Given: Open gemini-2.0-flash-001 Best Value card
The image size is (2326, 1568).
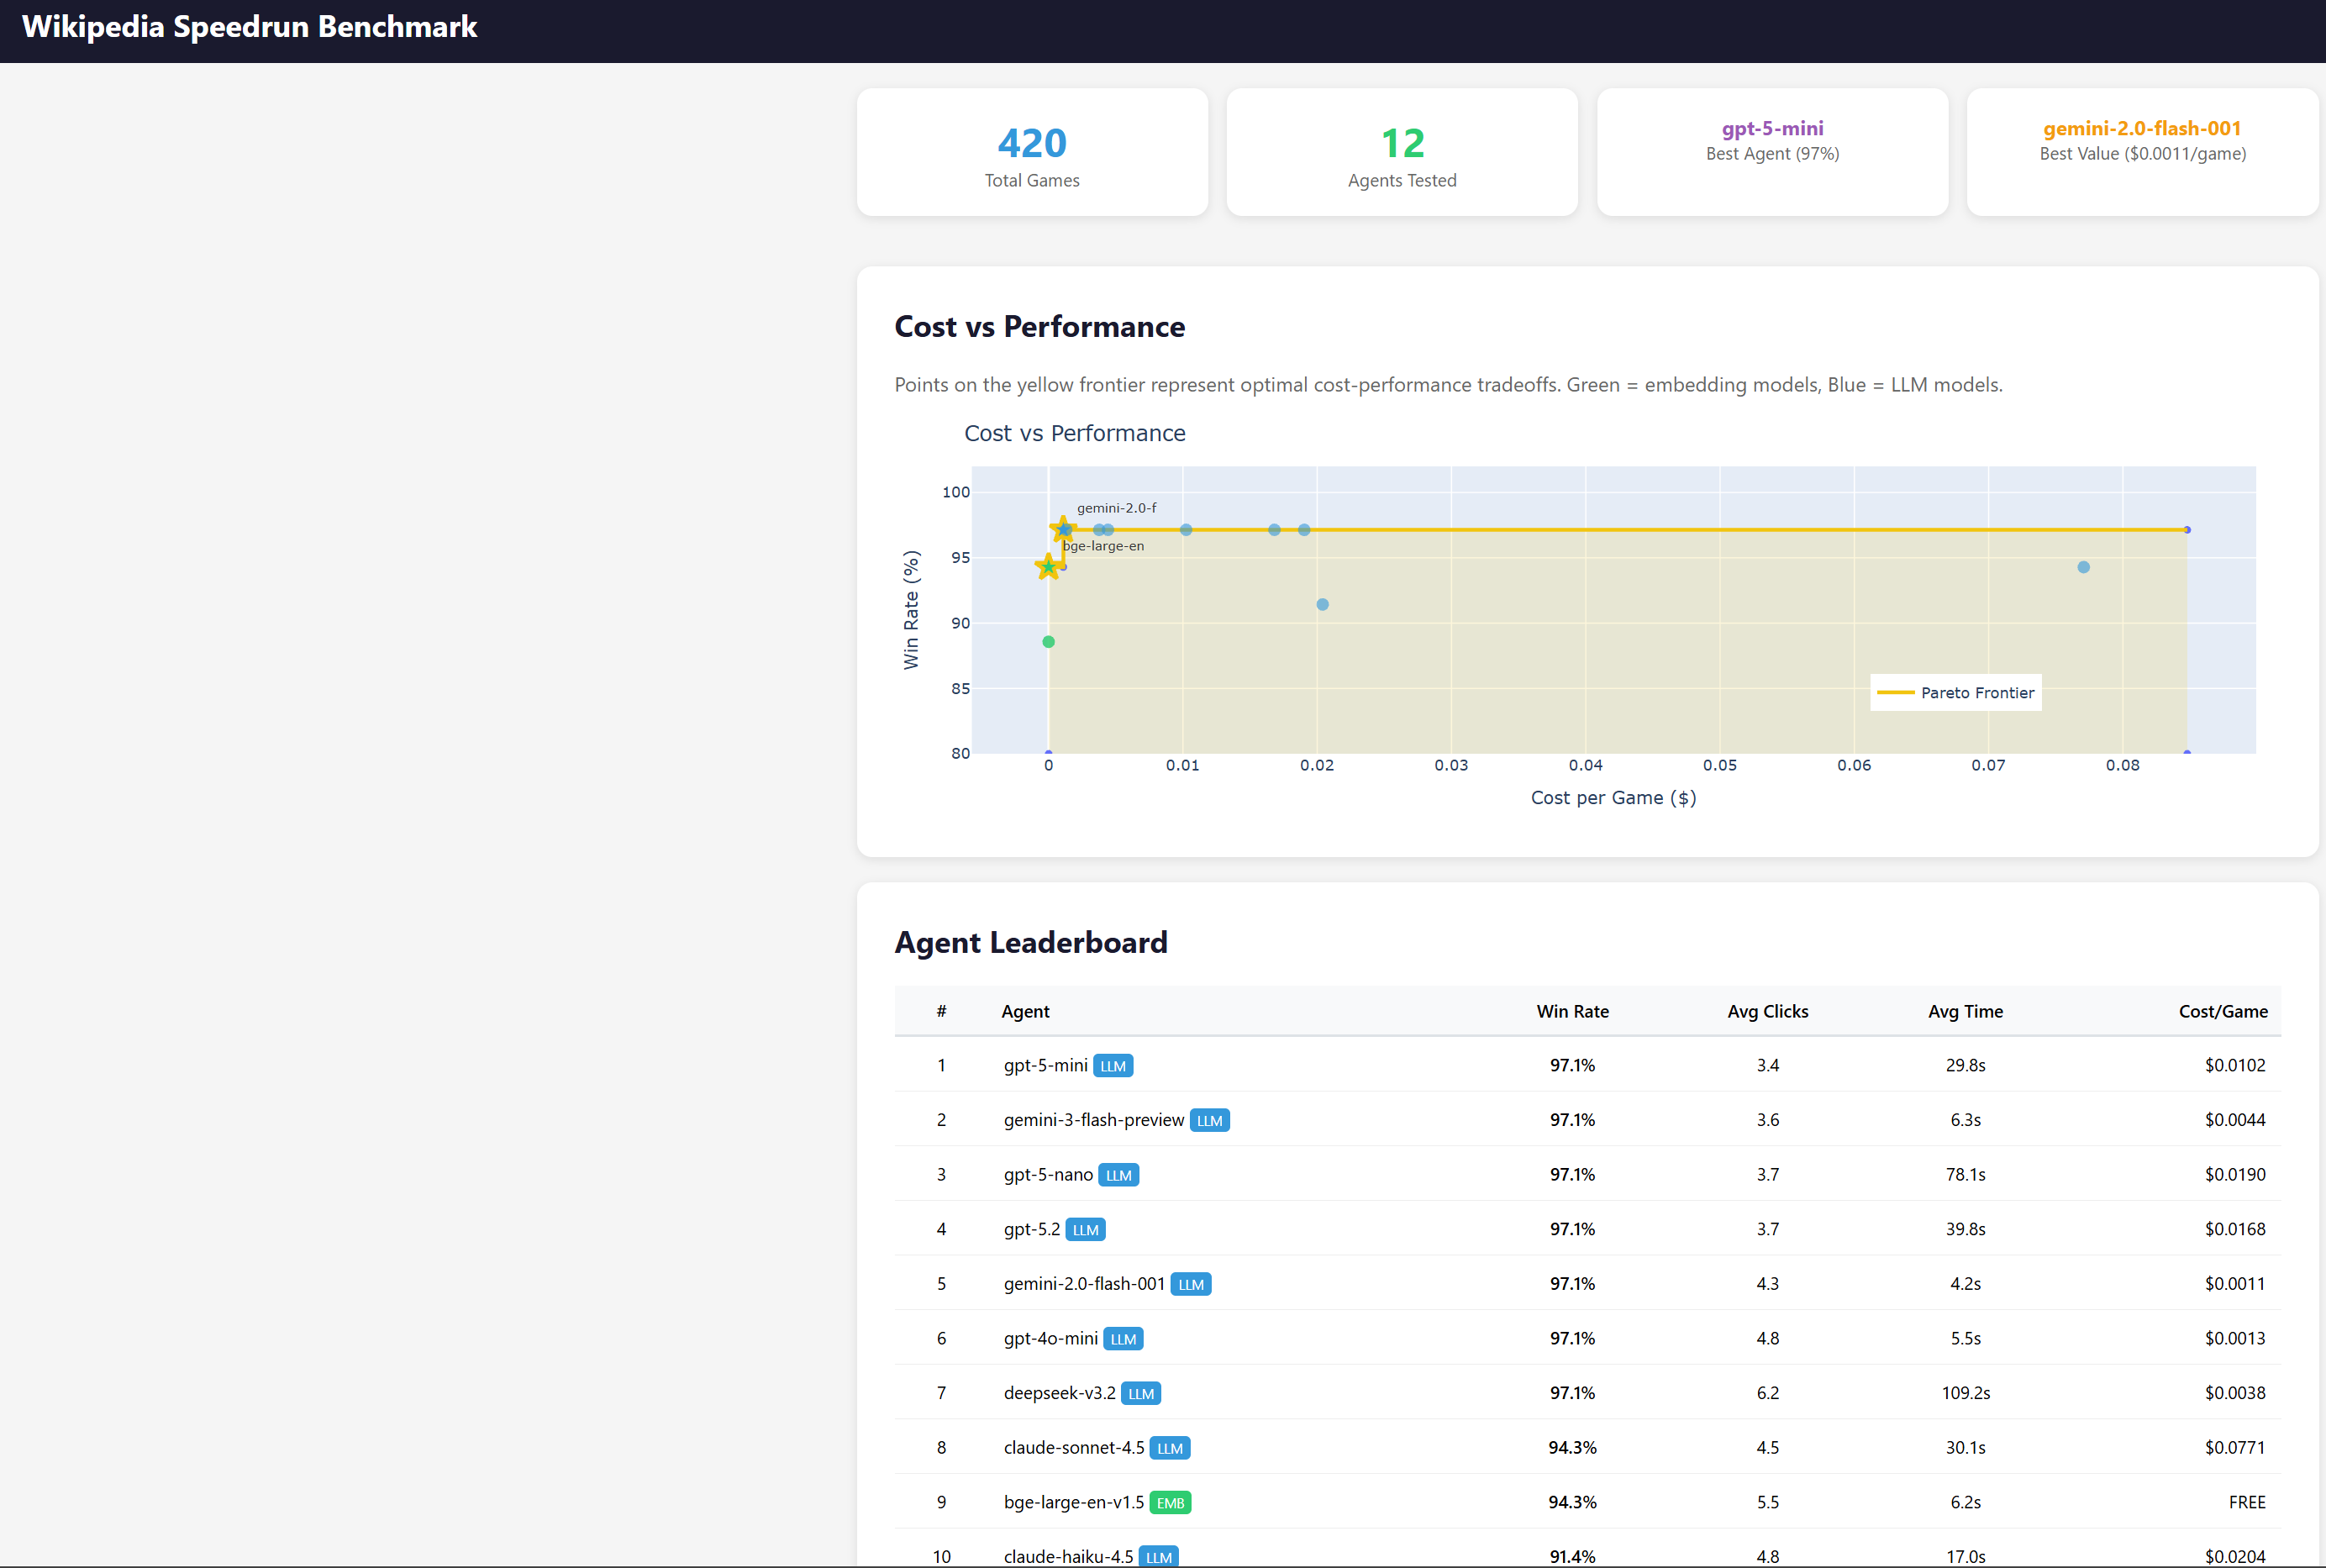Looking at the screenshot, I should pyautogui.click(x=2142, y=152).
